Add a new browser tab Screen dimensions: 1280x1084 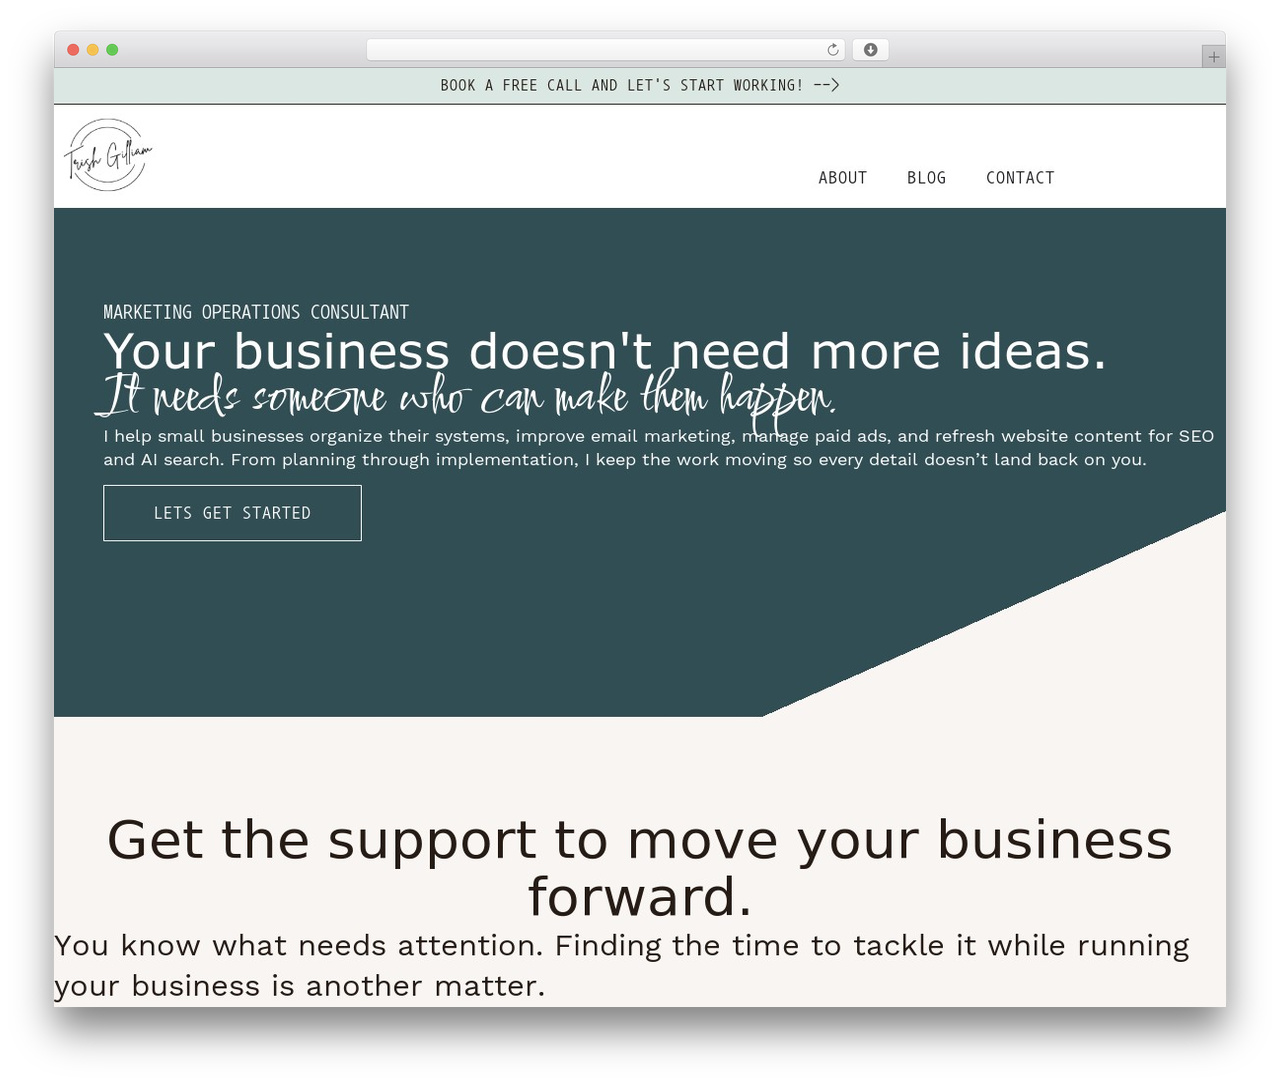click(1213, 57)
